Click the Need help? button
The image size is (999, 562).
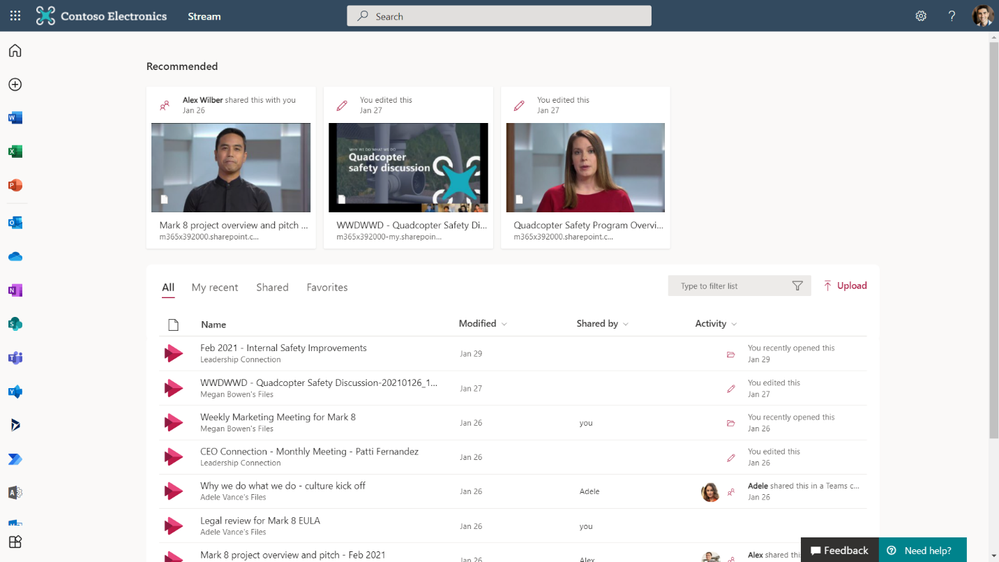tap(923, 550)
